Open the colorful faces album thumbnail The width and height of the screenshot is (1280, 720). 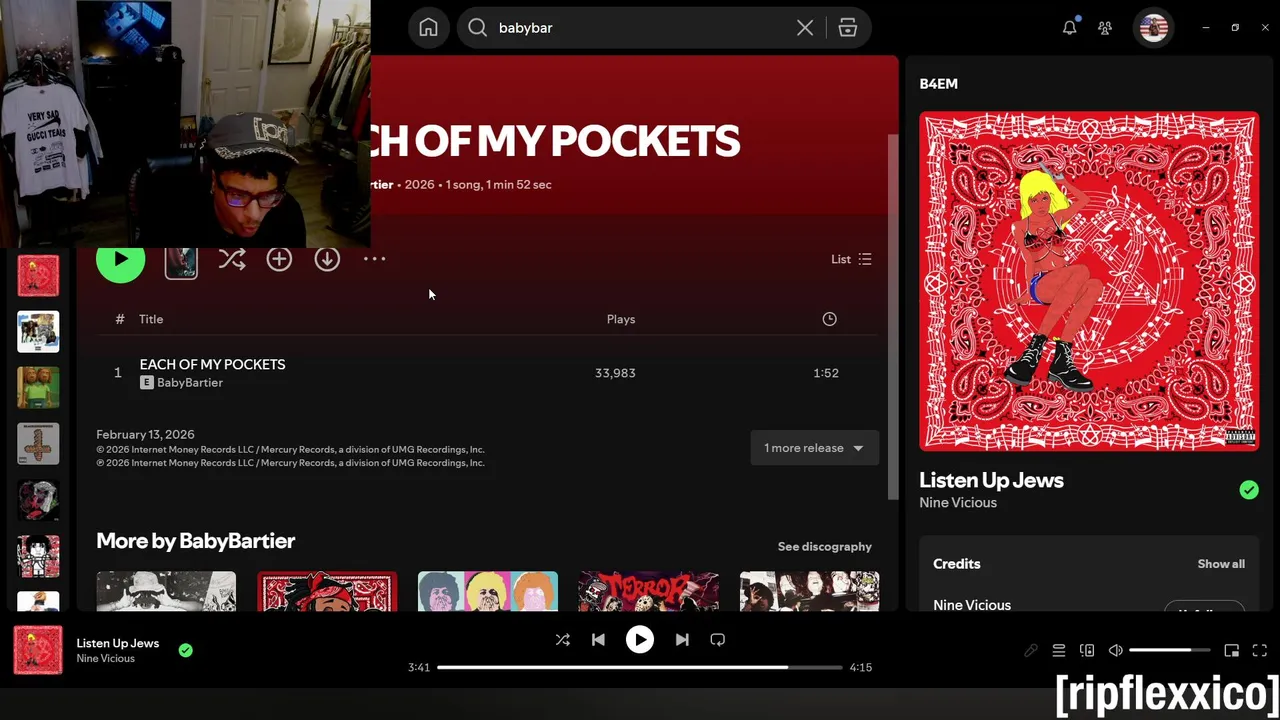coord(488,591)
